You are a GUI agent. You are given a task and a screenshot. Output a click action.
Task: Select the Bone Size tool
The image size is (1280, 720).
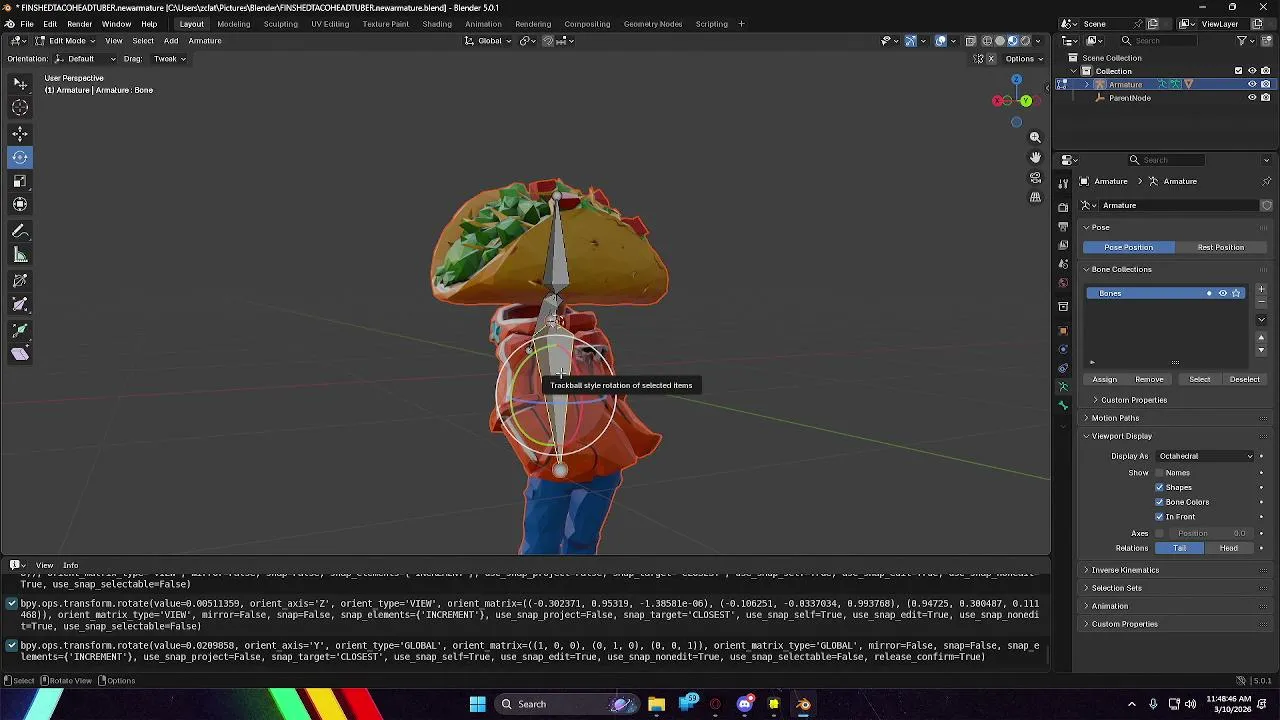[20, 305]
